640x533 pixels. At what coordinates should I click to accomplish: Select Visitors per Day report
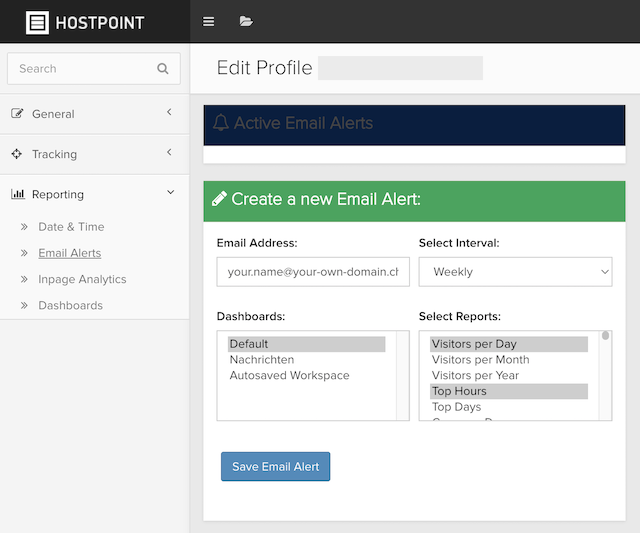coord(509,344)
